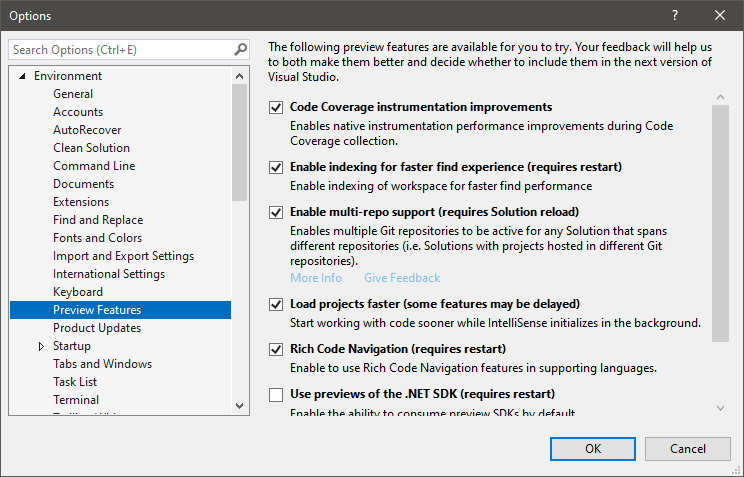This screenshot has height=477, width=744.
Task: Open Tabs and Windows settings
Action: (x=102, y=365)
